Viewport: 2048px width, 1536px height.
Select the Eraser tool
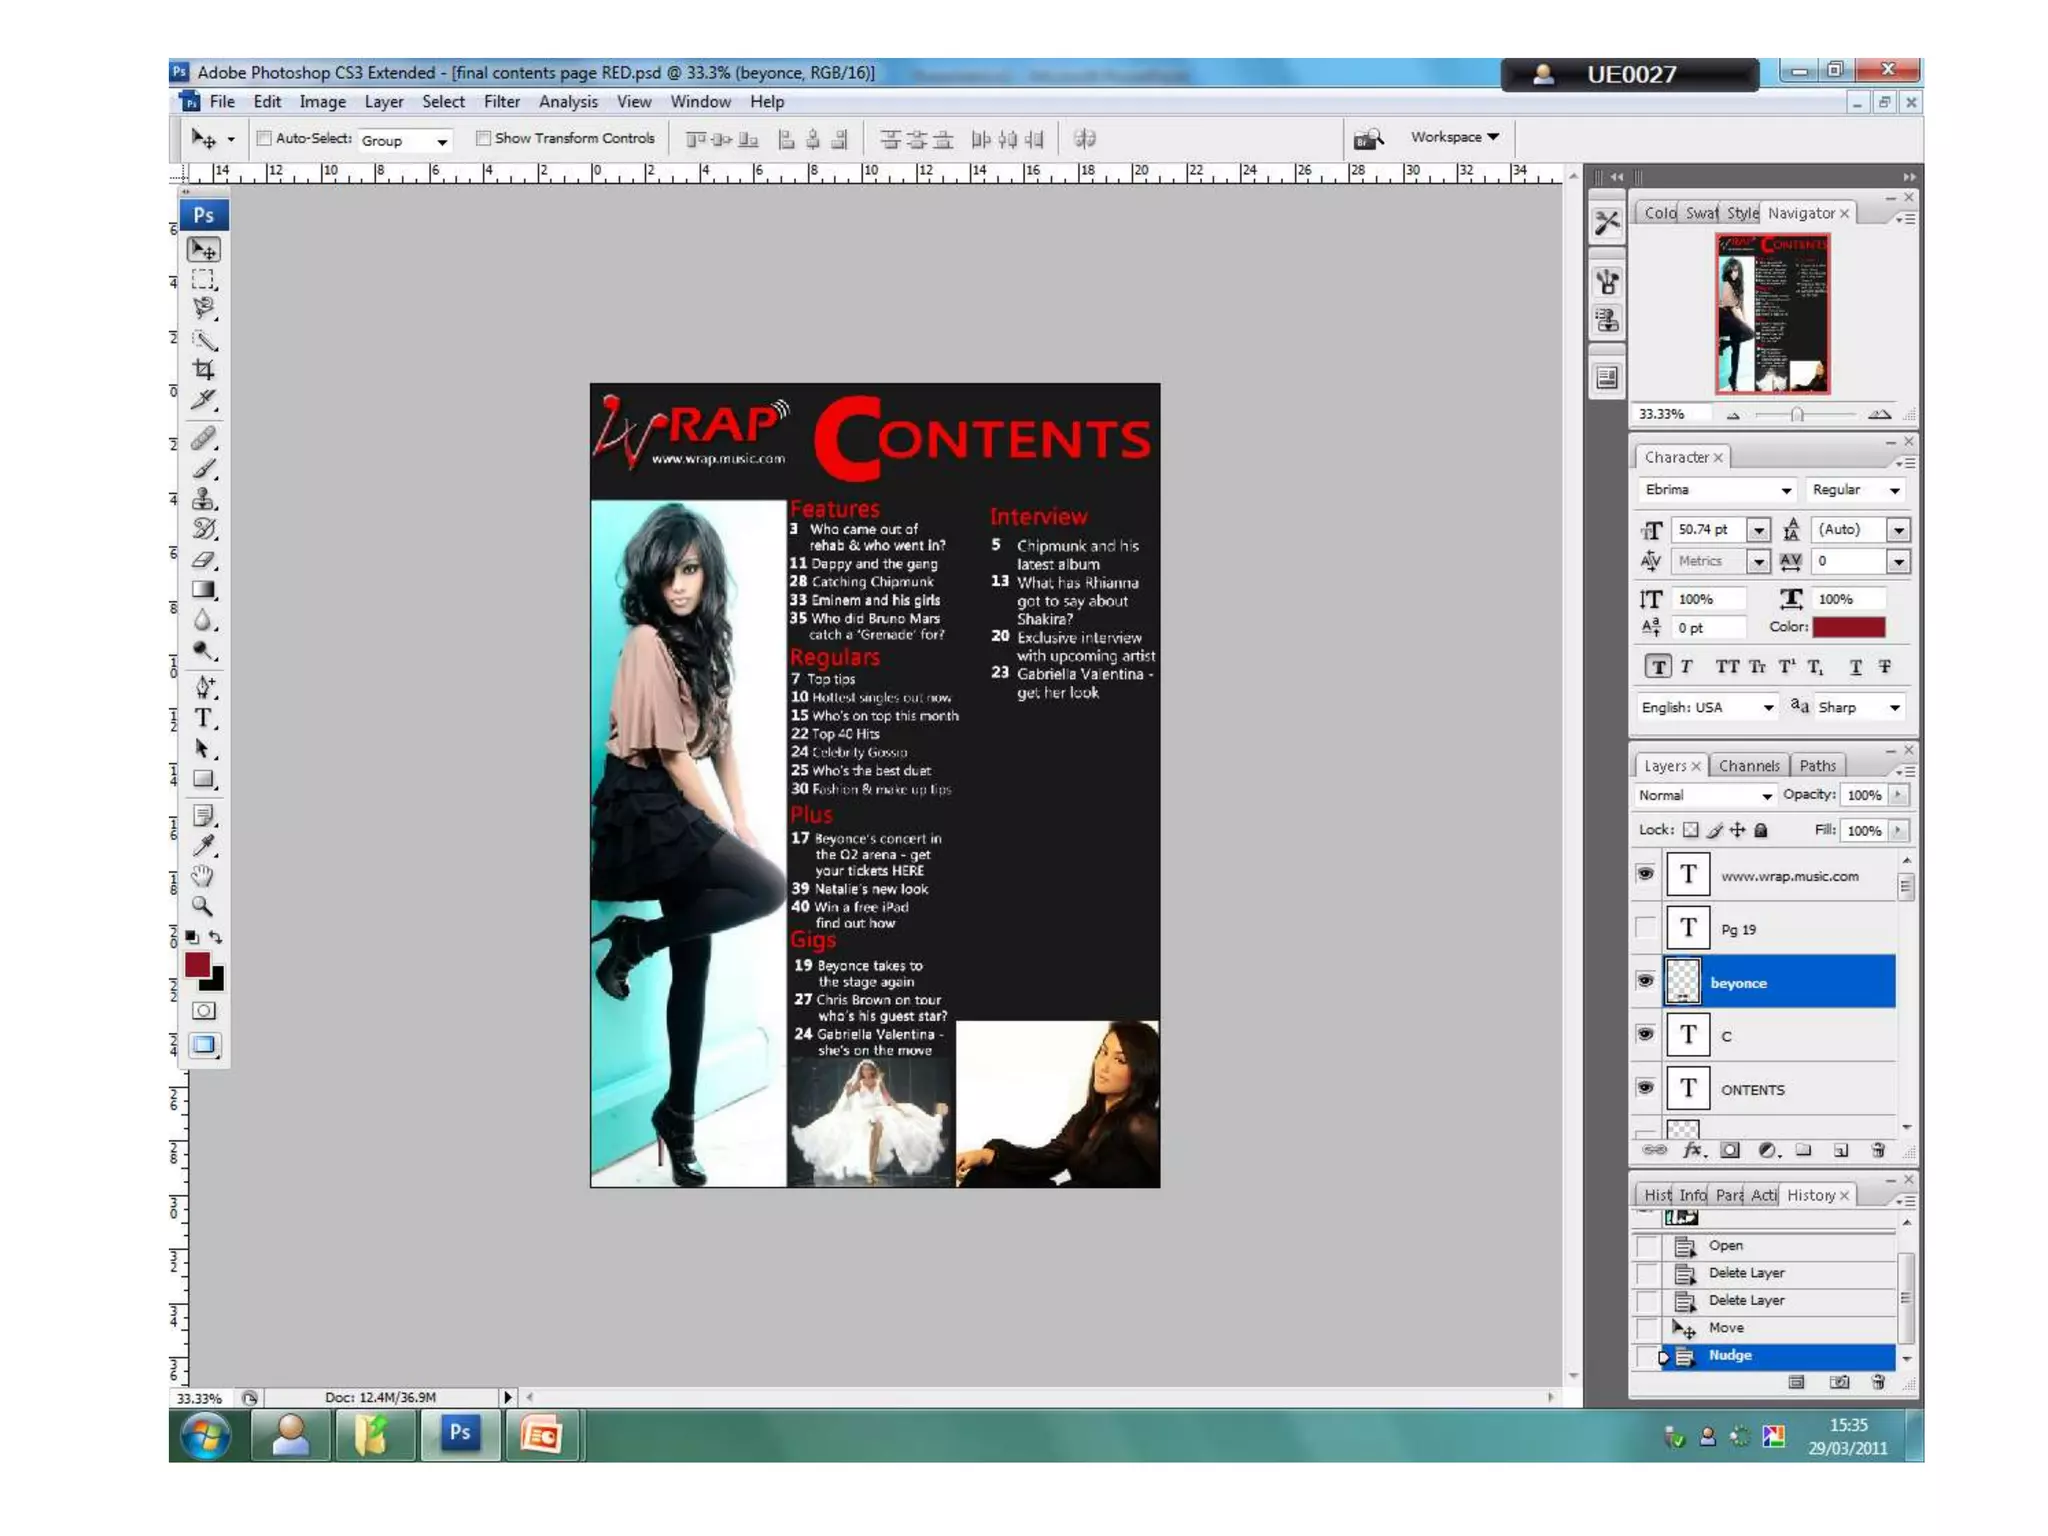click(x=204, y=560)
